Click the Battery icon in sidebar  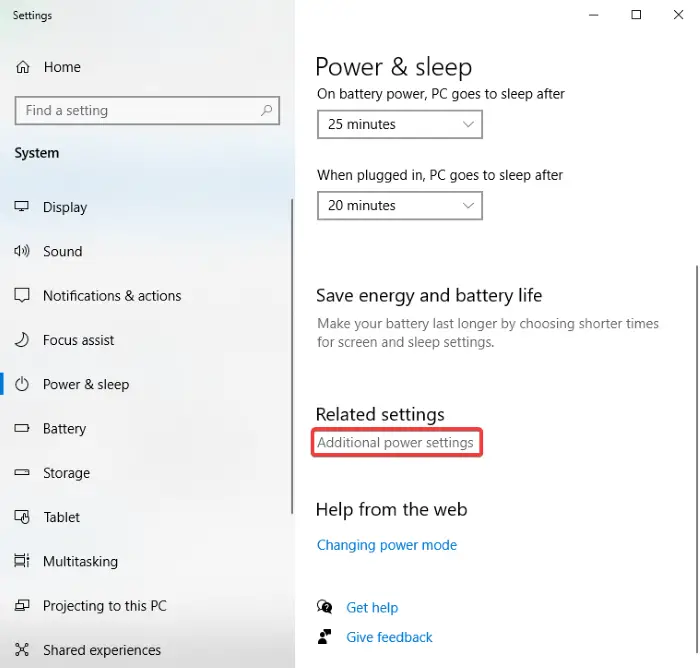[21, 429]
